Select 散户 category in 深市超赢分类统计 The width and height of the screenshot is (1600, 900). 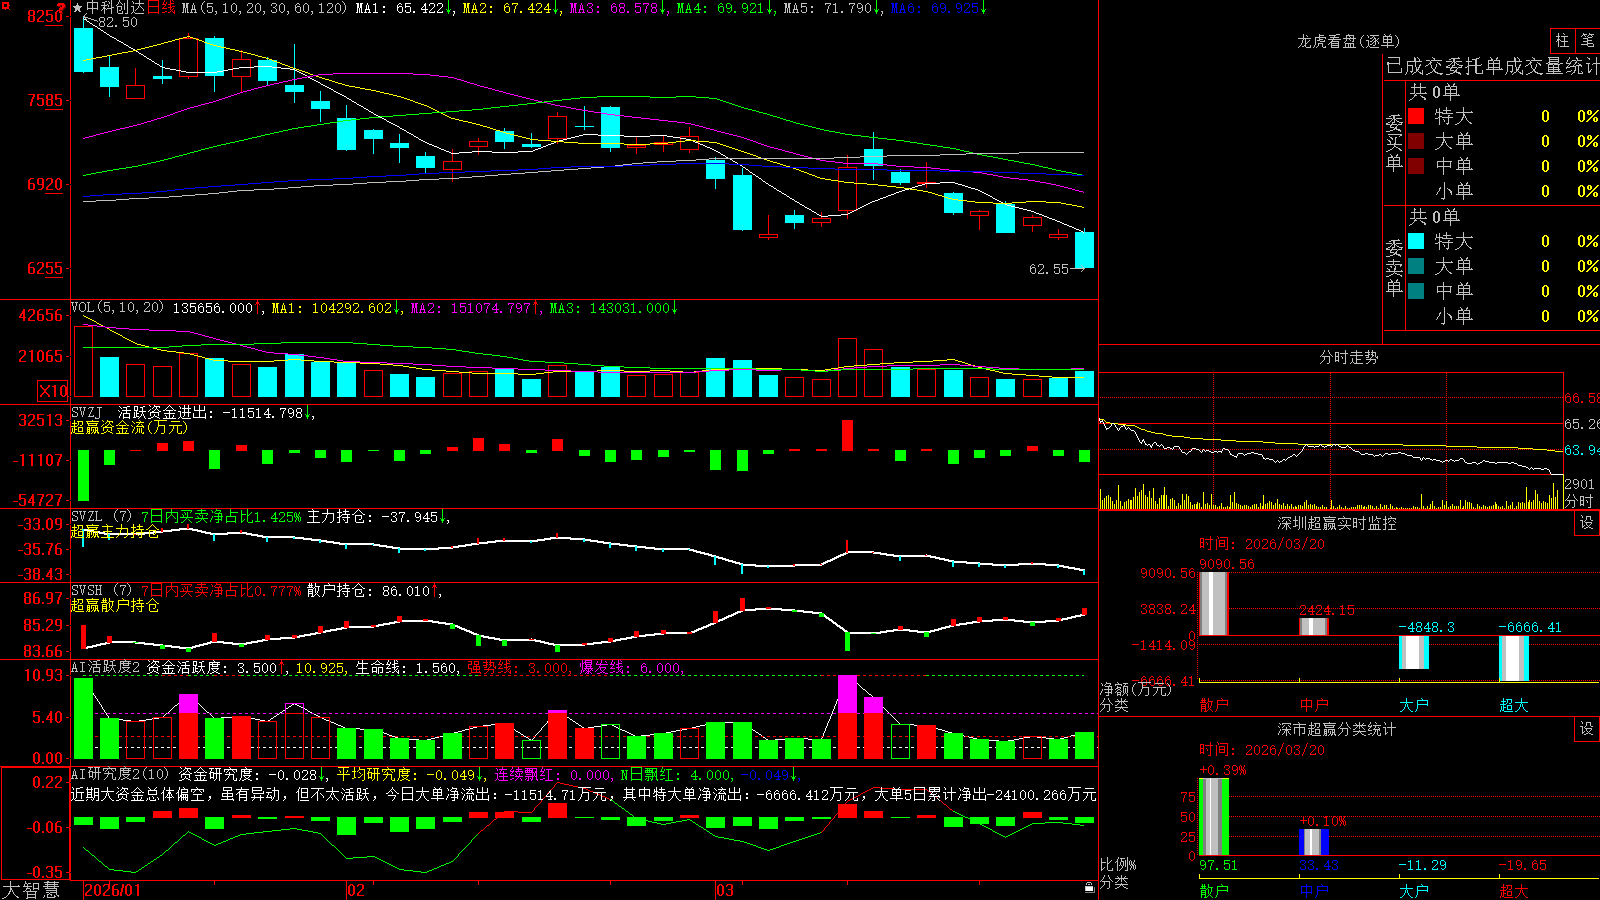[1214, 891]
